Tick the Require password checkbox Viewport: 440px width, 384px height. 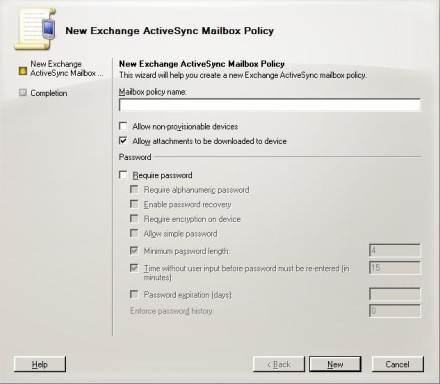tap(123, 175)
